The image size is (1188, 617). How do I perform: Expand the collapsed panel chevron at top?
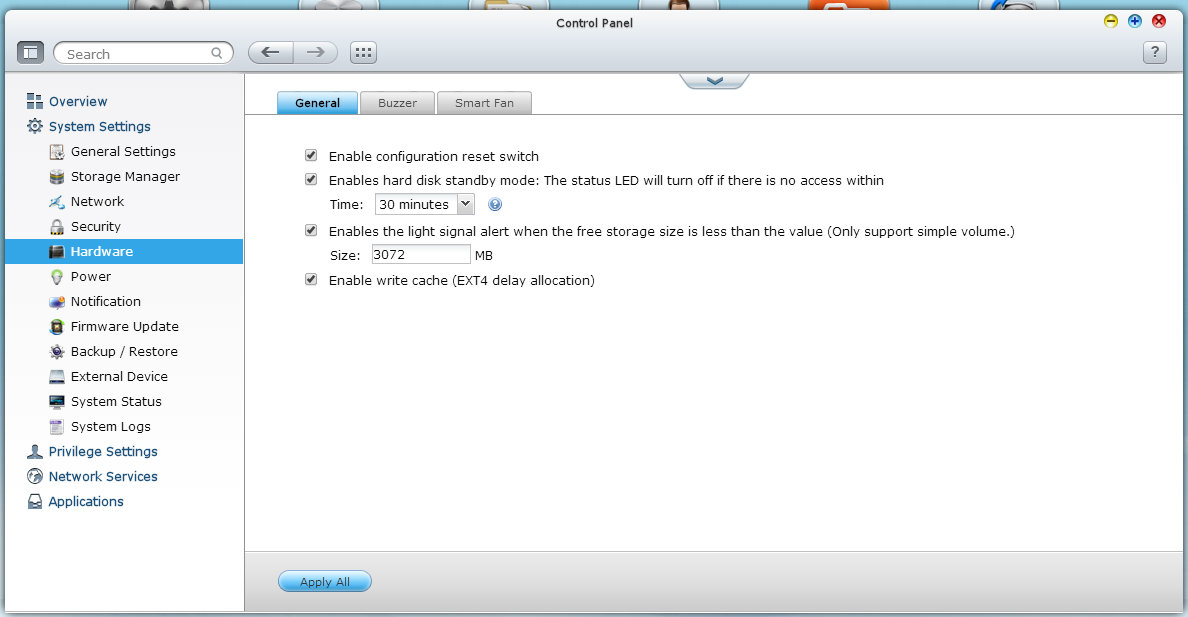coord(714,81)
